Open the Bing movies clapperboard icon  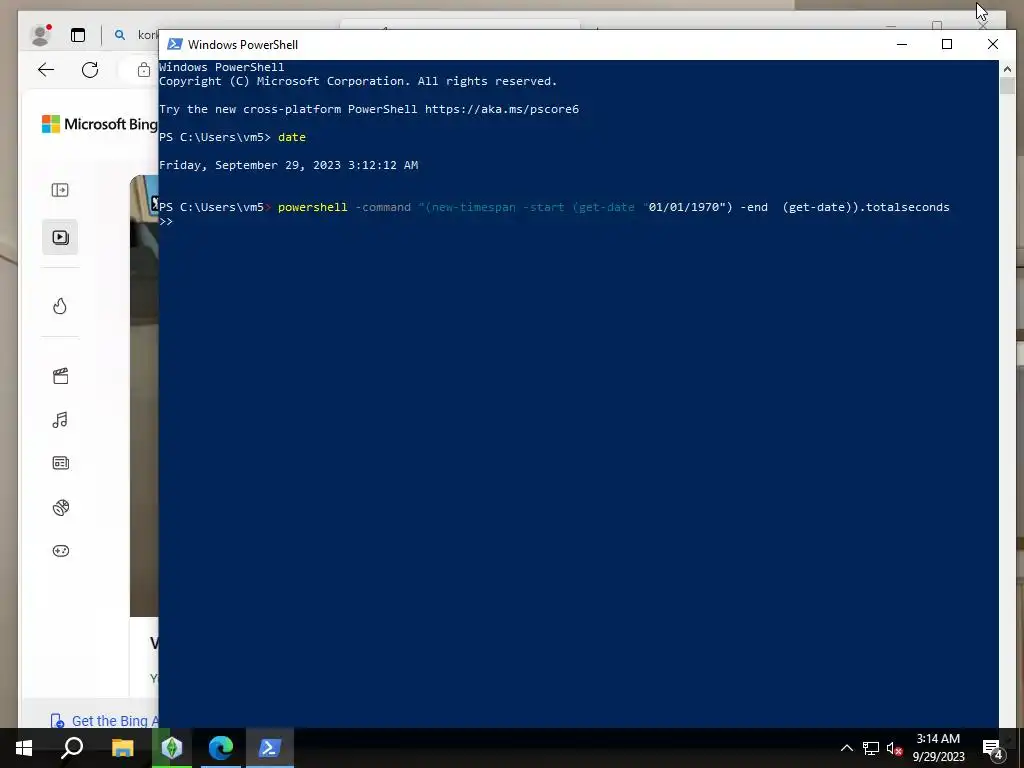coord(60,376)
